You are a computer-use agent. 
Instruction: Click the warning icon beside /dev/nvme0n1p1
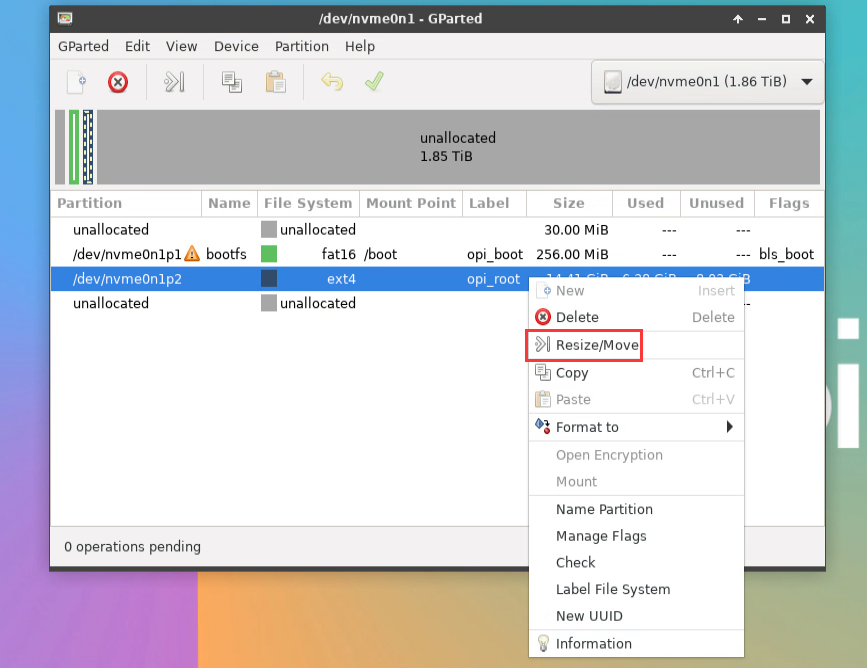pyautogui.click(x=192, y=254)
